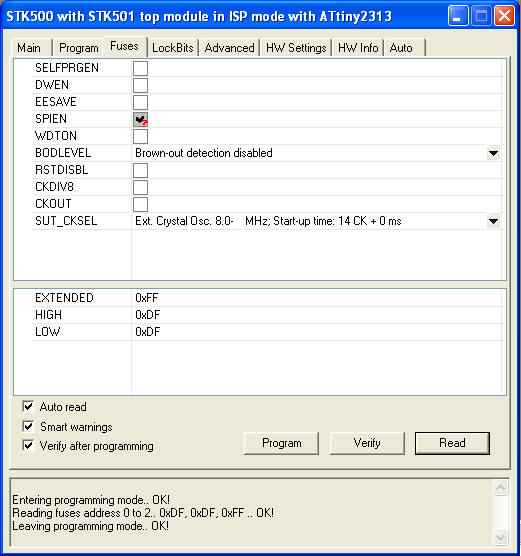Toggle the Smart warnings checkbox
The width and height of the screenshot is (521, 556).
tap(28, 426)
